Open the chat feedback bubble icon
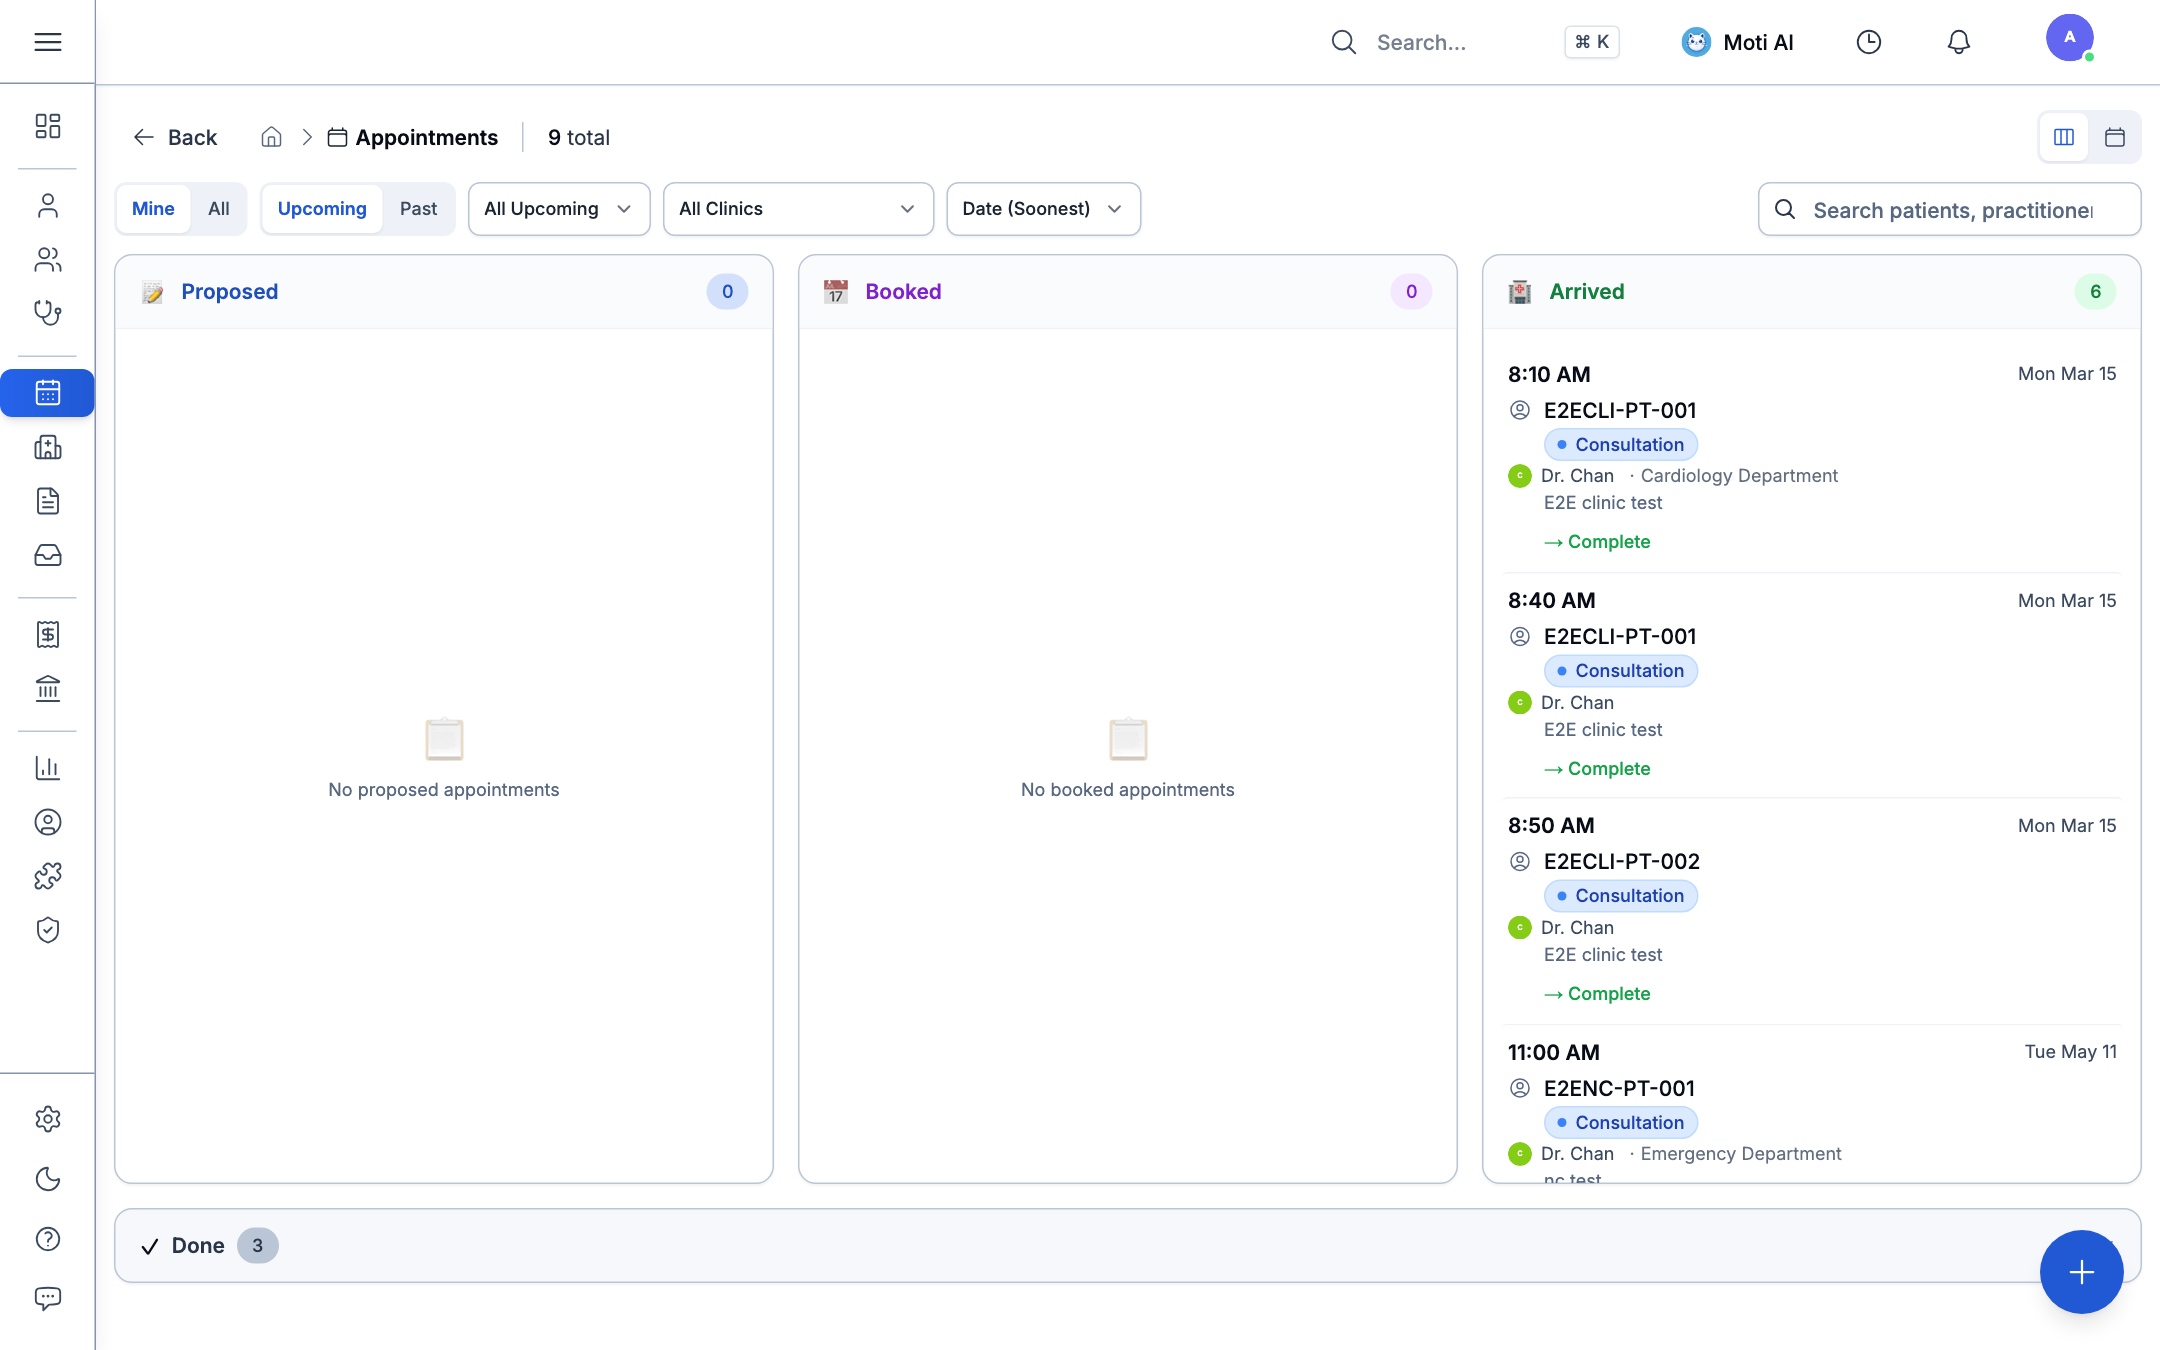This screenshot has height=1350, width=2160. pos(47,1298)
